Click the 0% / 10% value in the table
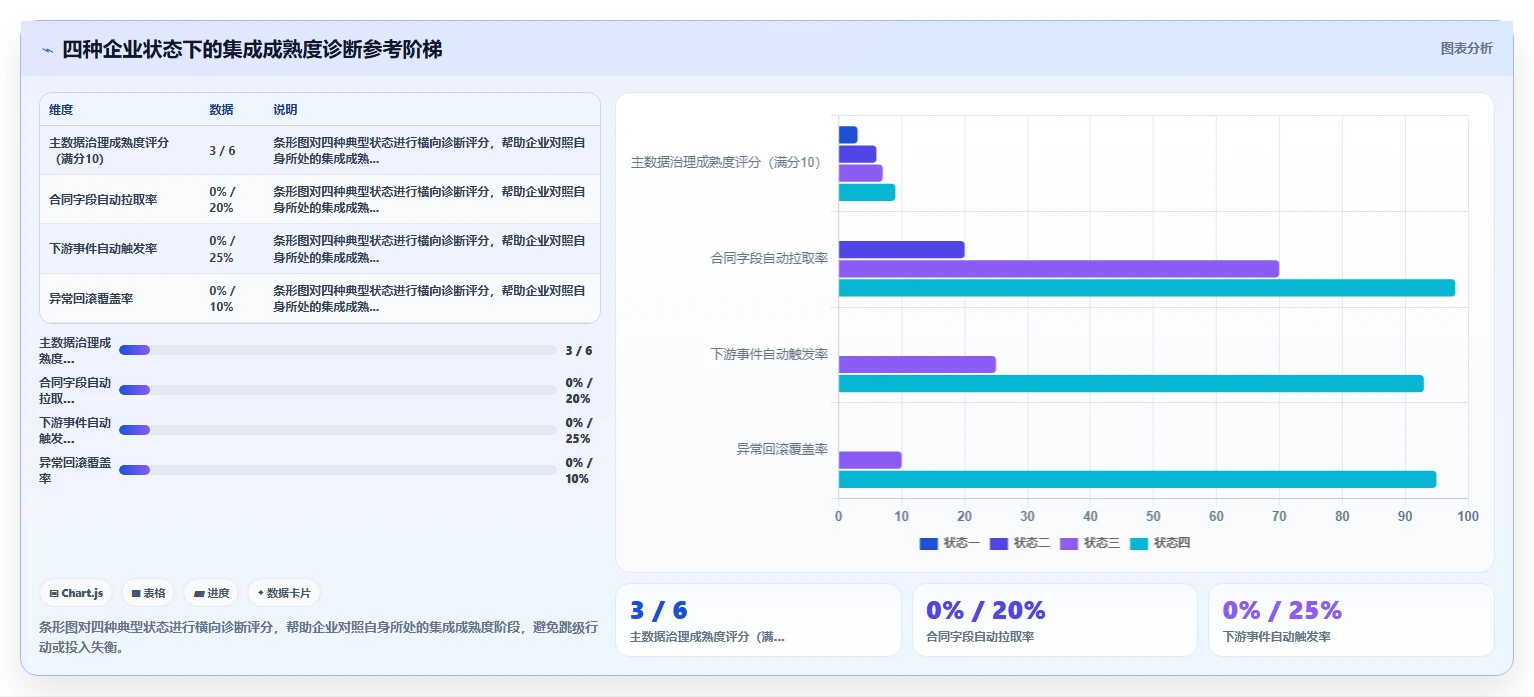Screen dimensions: 1534x697 (222, 299)
